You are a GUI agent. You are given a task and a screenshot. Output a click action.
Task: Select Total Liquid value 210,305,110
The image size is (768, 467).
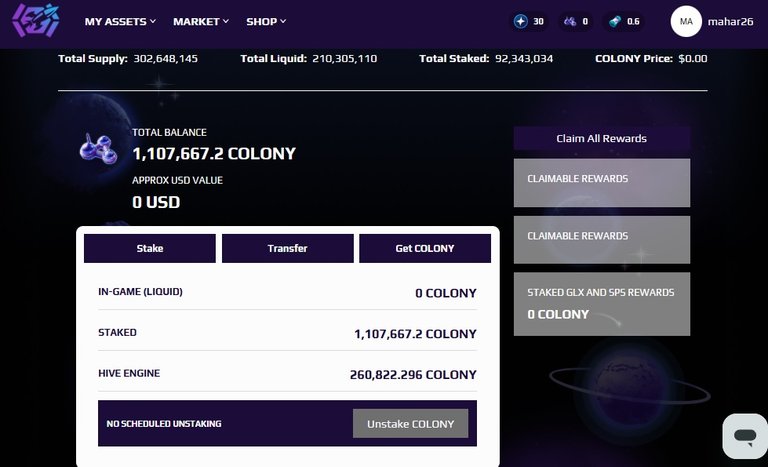pyautogui.click(x=345, y=58)
